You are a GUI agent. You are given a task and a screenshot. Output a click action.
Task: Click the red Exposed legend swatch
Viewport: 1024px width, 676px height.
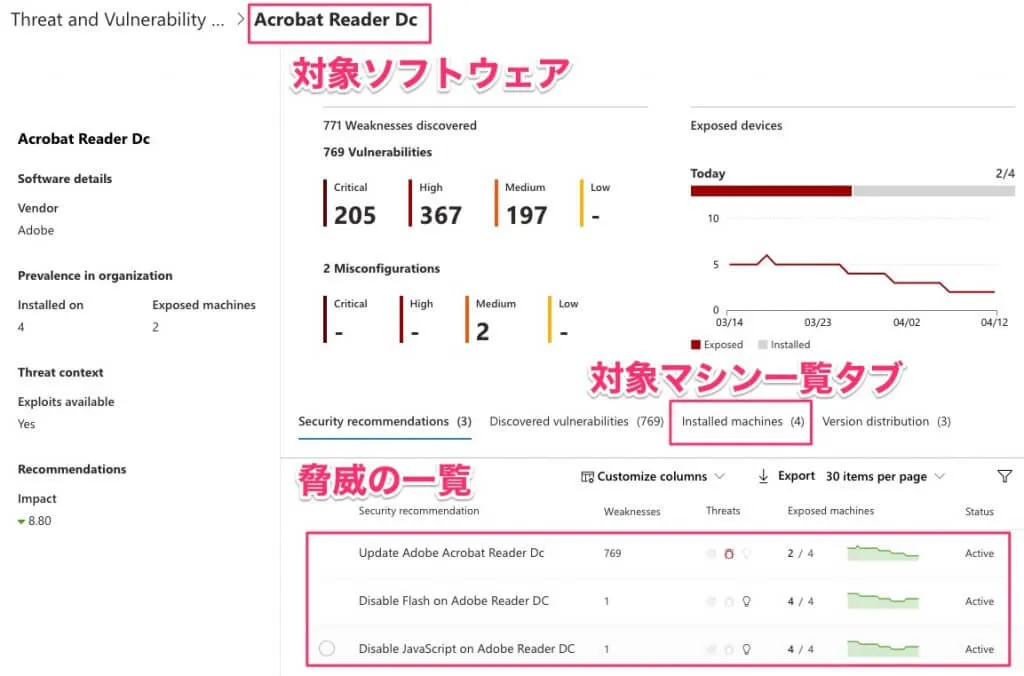(696, 345)
